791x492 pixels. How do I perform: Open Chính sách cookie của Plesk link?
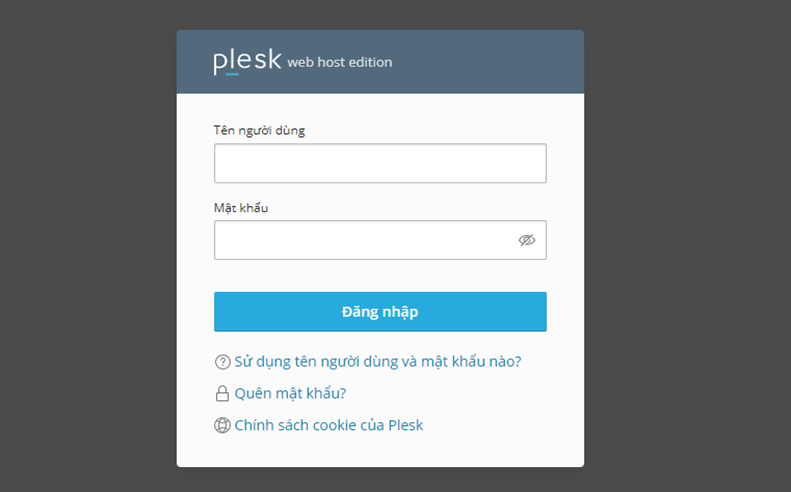328,425
